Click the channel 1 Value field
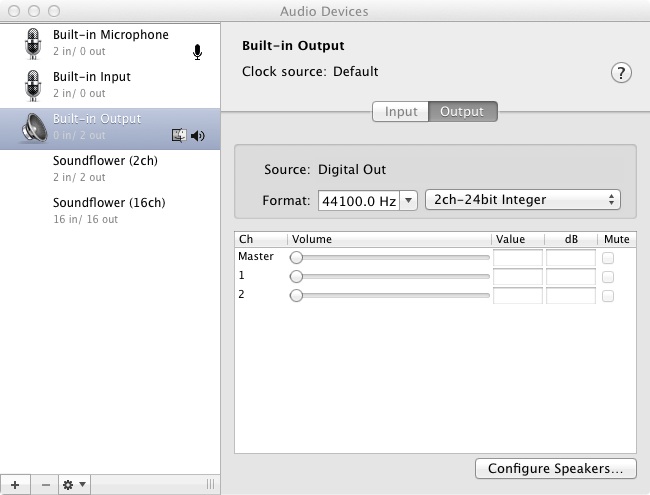 pyautogui.click(x=518, y=277)
